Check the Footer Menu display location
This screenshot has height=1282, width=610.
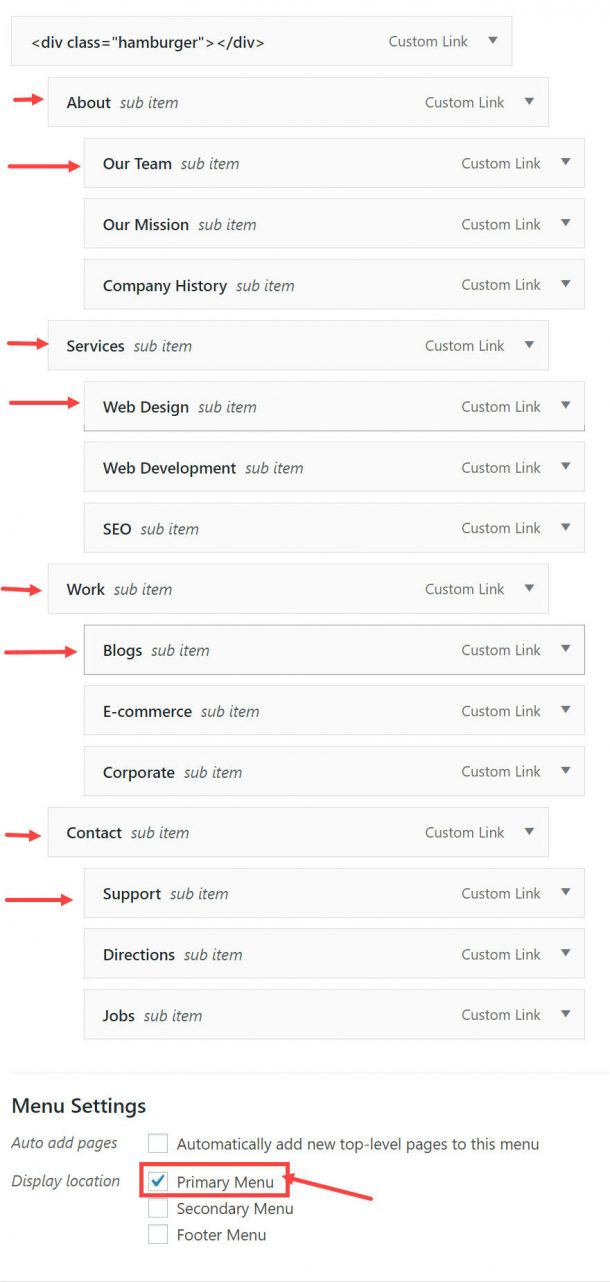tap(157, 1235)
